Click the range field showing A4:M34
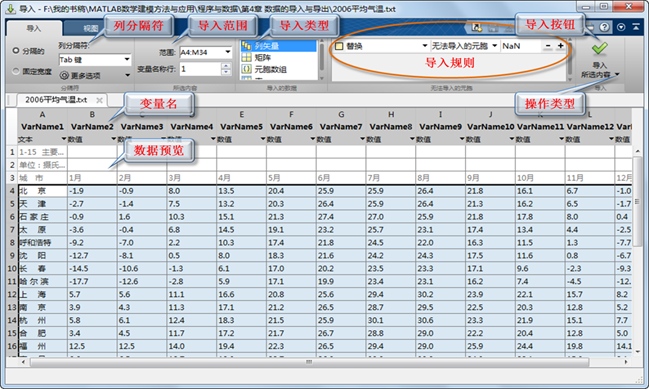 tap(201, 52)
